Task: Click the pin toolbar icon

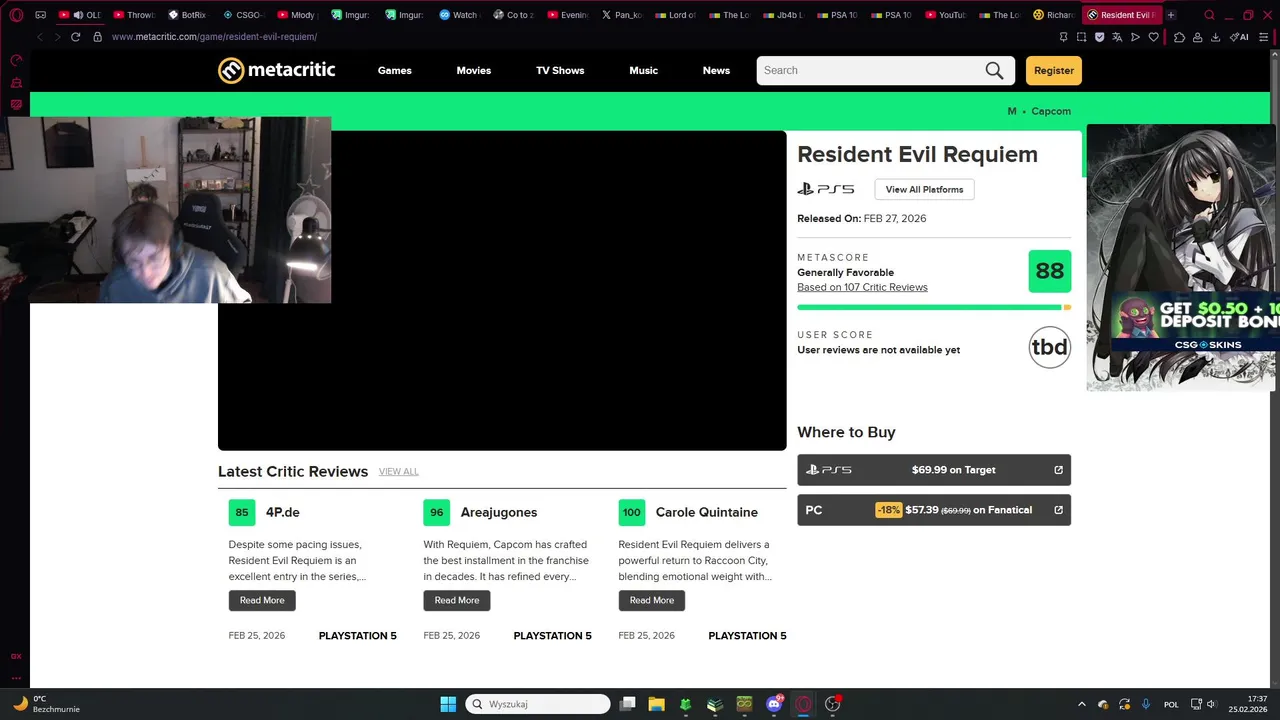Action: click(x=1063, y=37)
